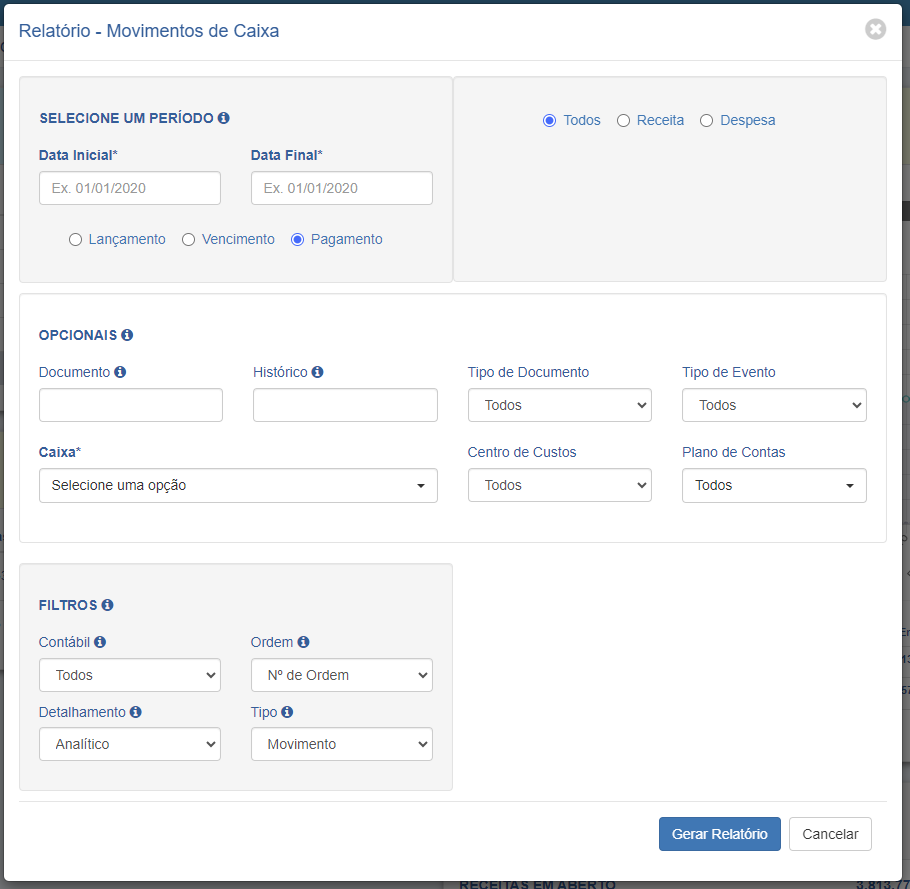Click the Data Inicial* label
This screenshot has height=889, width=910.
[78, 155]
